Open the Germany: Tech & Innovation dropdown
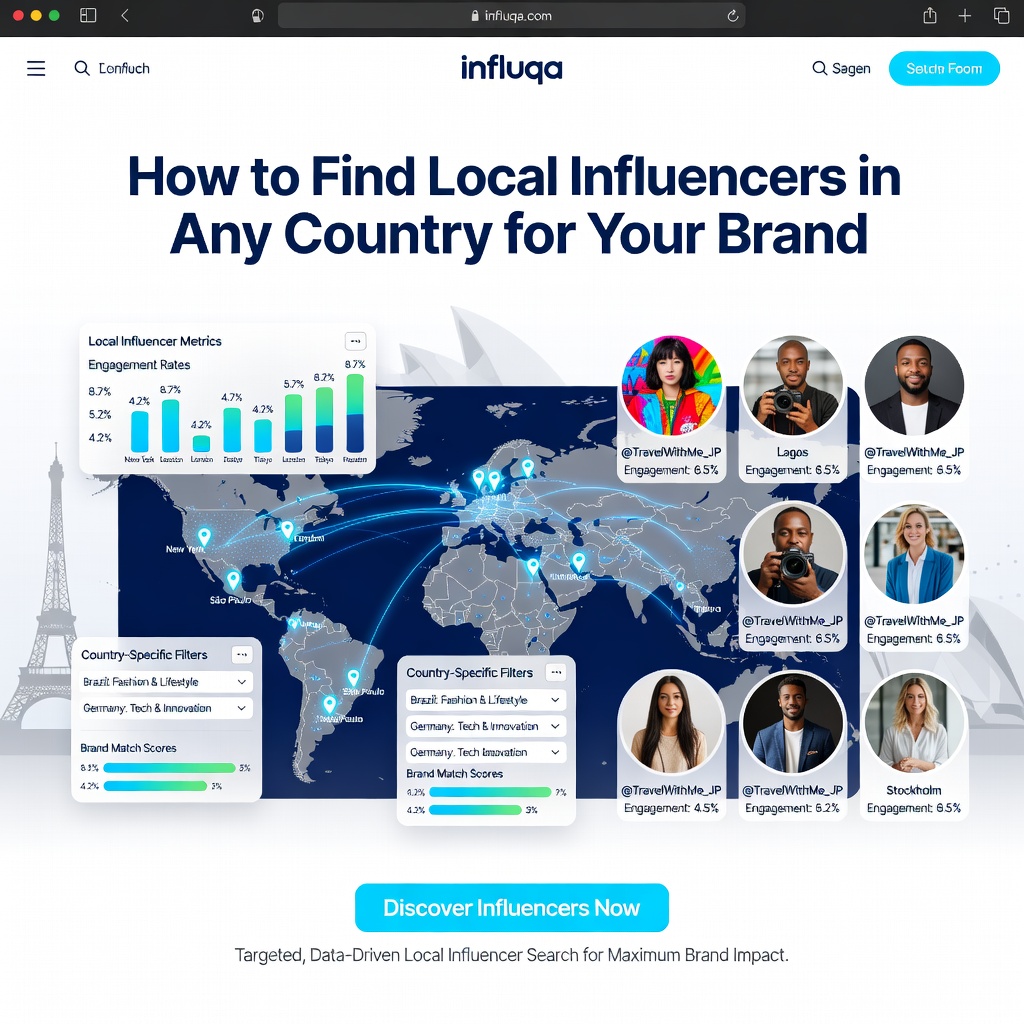Viewport: 1024px width, 1024px height. coord(165,709)
